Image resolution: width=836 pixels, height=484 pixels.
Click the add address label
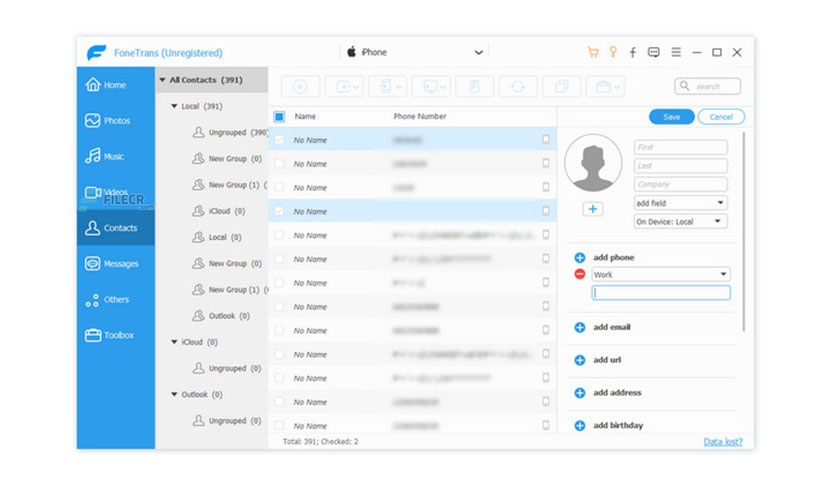[617, 393]
